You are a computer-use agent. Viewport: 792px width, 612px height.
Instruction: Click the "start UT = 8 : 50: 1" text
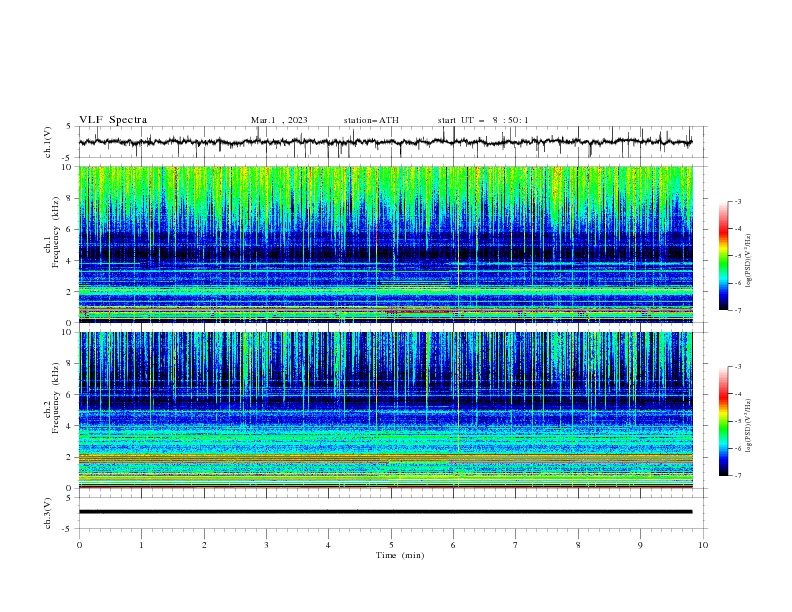[x=483, y=120]
